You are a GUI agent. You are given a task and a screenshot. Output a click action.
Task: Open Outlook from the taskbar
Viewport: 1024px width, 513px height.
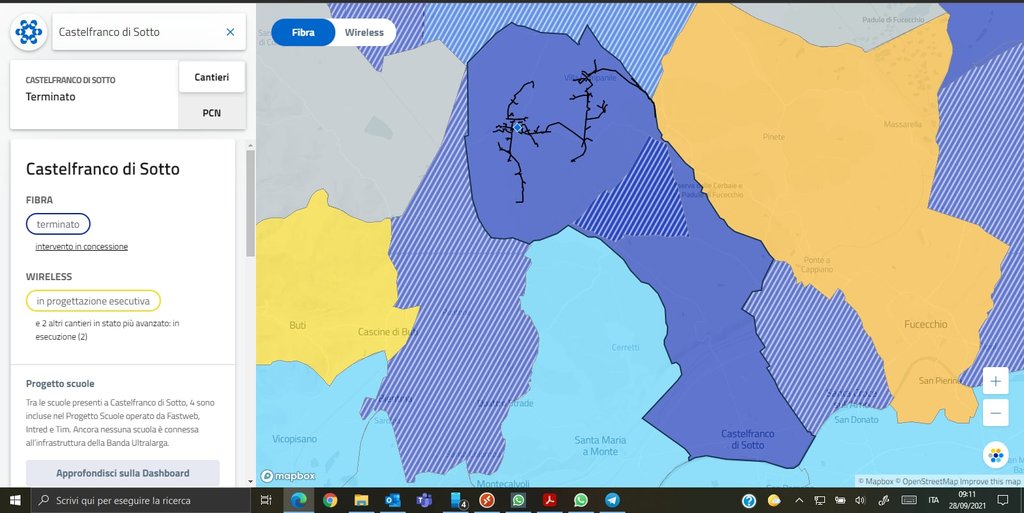[391, 500]
